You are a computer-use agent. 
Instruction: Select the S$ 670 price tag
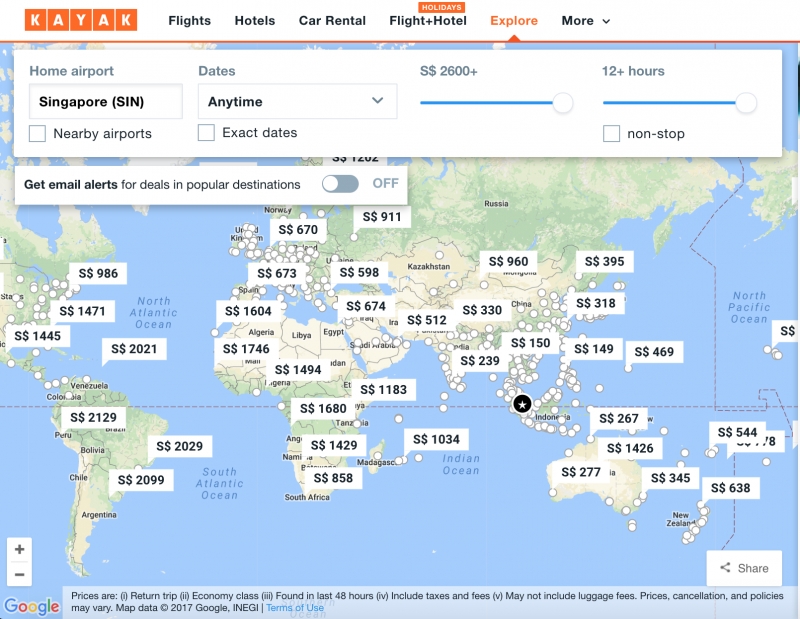coord(298,230)
